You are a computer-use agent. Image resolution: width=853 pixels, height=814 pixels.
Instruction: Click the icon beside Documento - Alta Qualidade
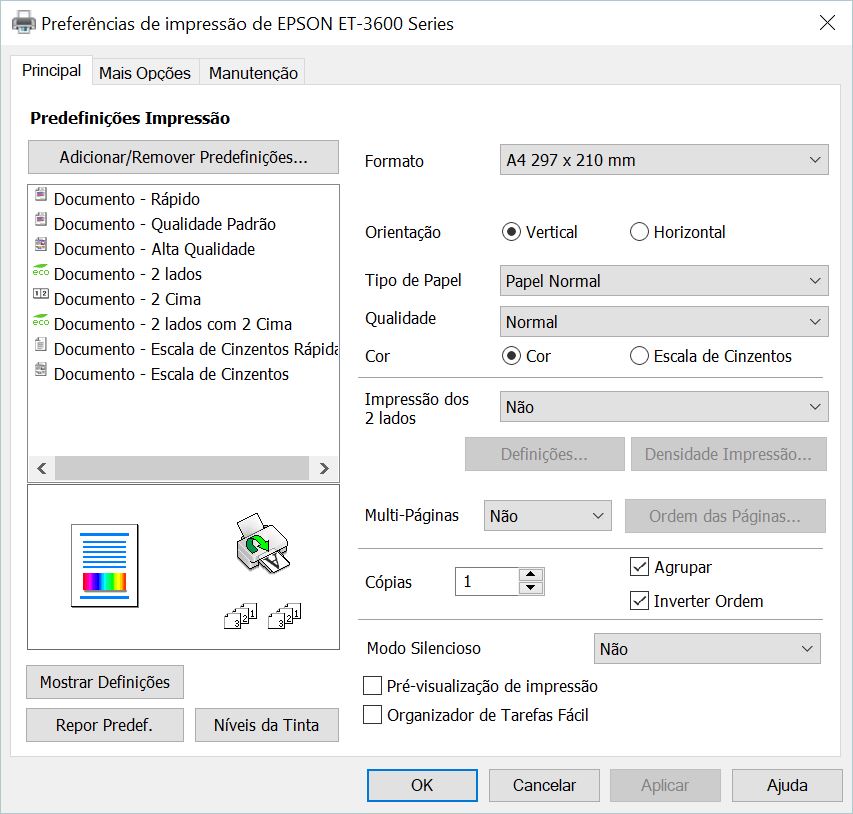pyautogui.click(x=41, y=244)
